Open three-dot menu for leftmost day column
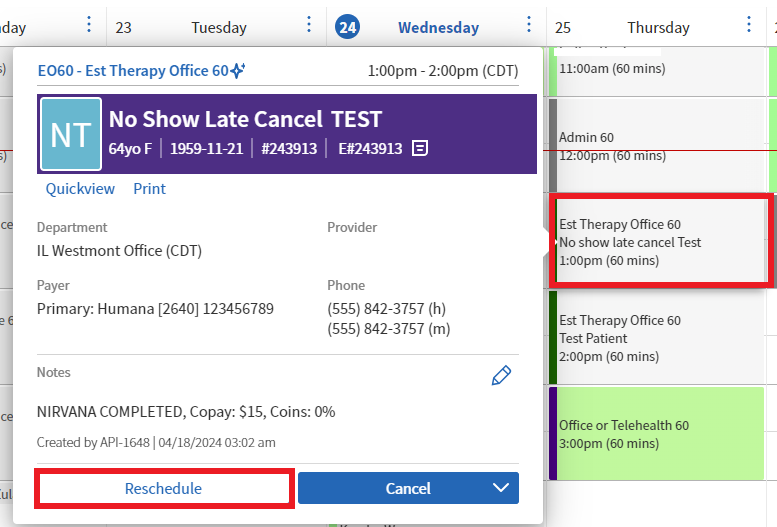777x527 pixels. (89, 24)
